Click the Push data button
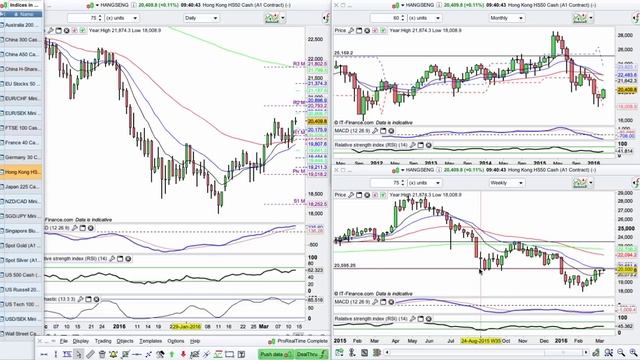Viewport: 640px width, 360px height. (275, 354)
